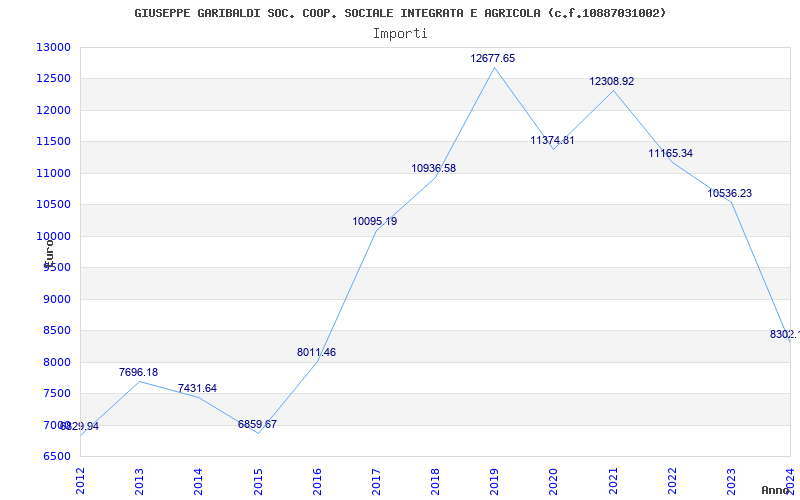
Task: Select the 10936.58 data label
Action: coord(434,168)
